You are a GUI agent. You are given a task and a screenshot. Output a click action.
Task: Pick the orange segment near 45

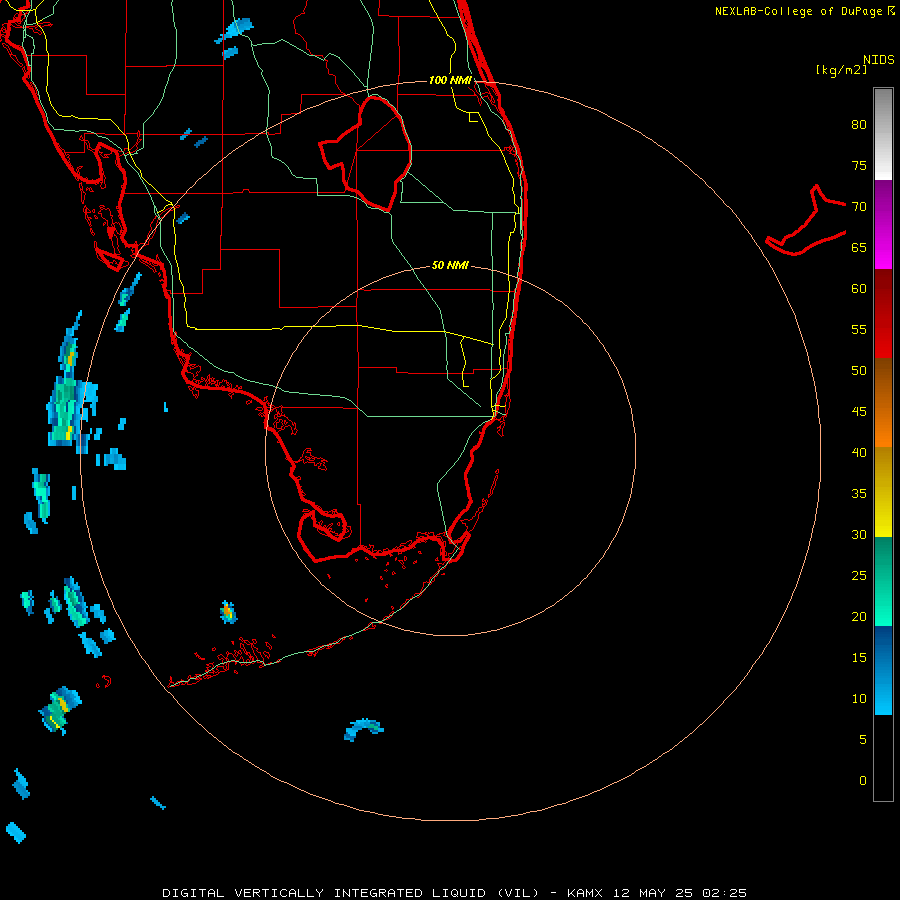[x=883, y=425]
